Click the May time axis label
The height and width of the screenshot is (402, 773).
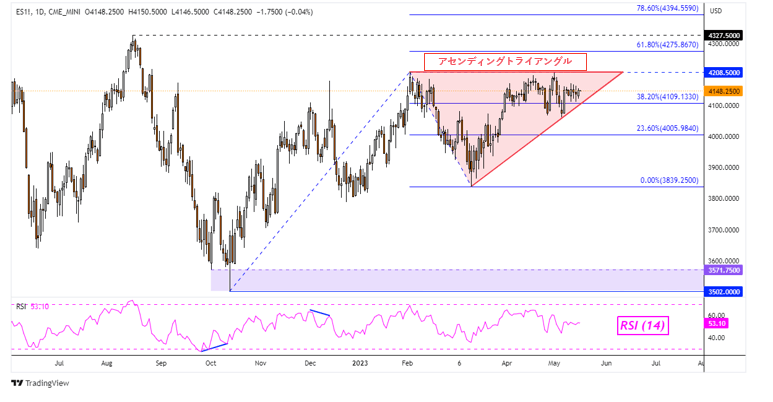[x=554, y=364]
